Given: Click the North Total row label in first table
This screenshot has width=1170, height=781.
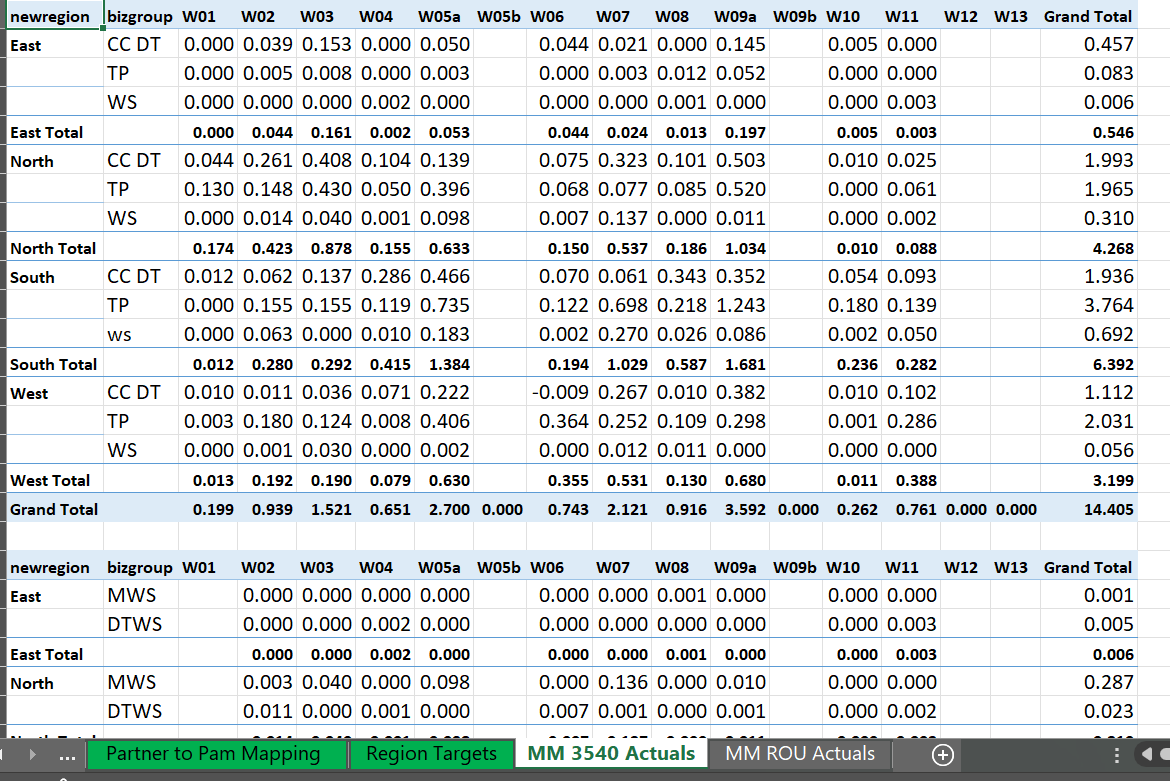Looking at the screenshot, I should pos(53,249).
